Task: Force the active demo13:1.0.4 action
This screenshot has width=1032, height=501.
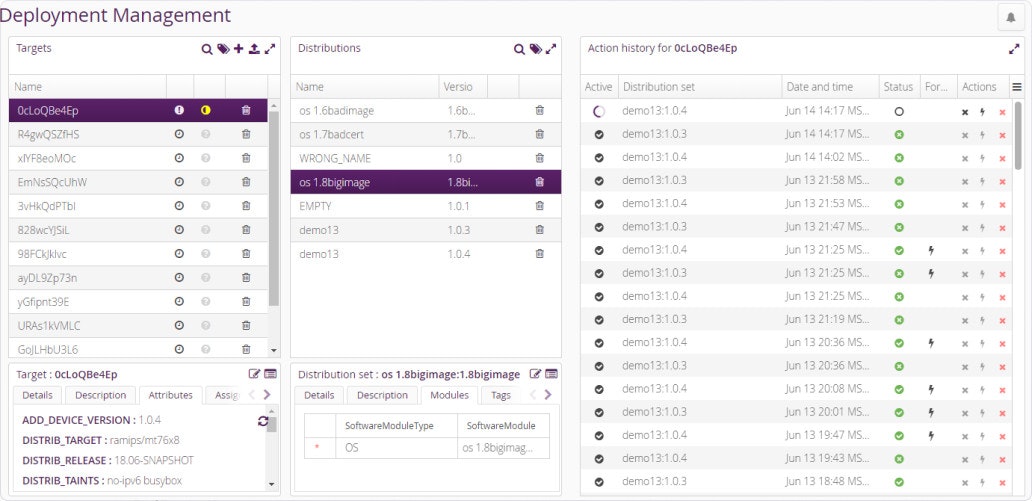Action: 983,112
